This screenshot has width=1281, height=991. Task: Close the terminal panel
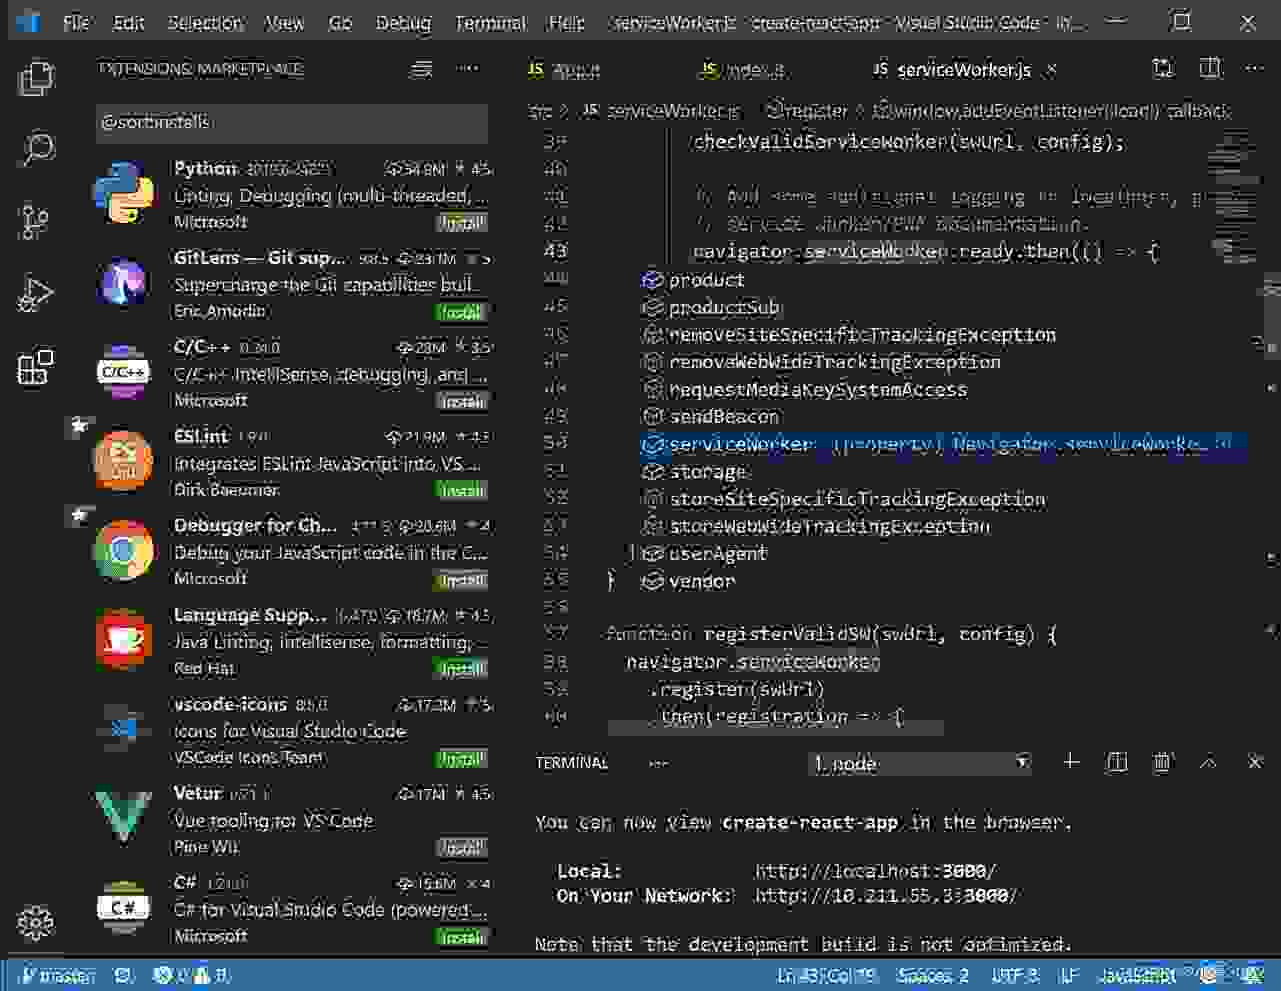[1255, 762]
